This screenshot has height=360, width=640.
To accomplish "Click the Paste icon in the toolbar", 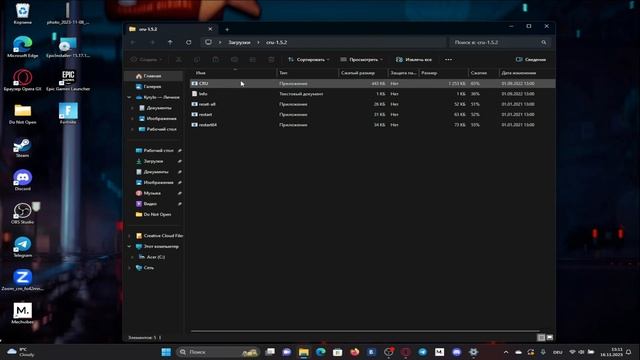I will [x=216, y=60].
